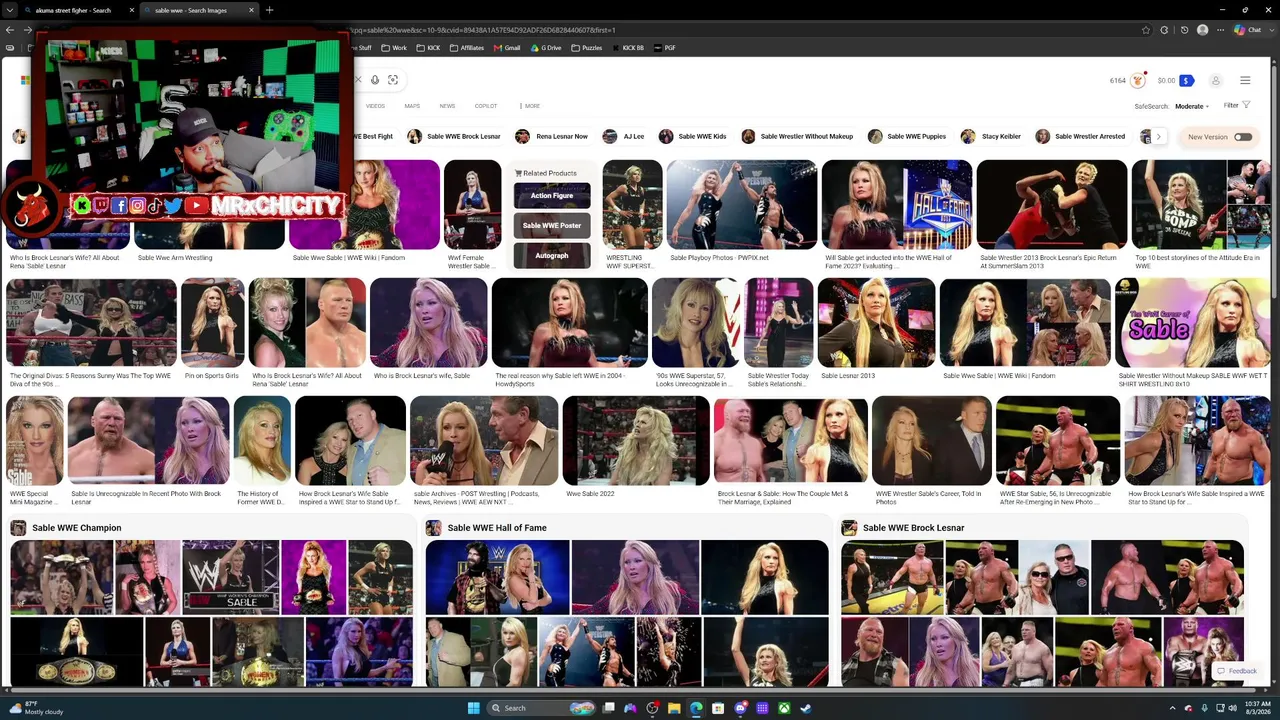Open the Bing hamburger settings menu
The width and height of the screenshot is (1280, 720).
pyautogui.click(x=1245, y=80)
